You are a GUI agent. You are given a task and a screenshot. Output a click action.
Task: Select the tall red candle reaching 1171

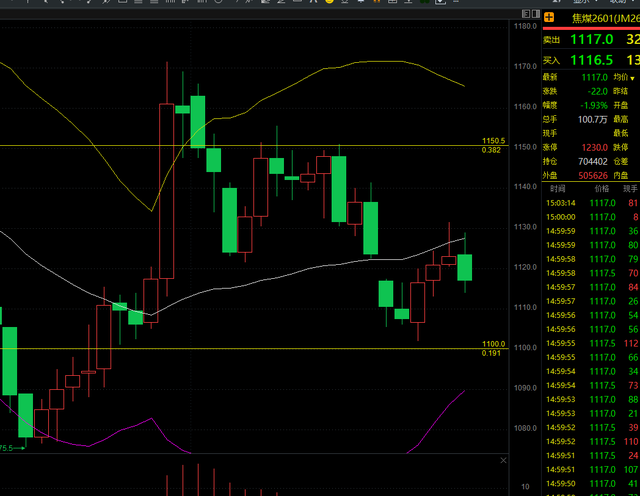pyautogui.click(x=167, y=191)
